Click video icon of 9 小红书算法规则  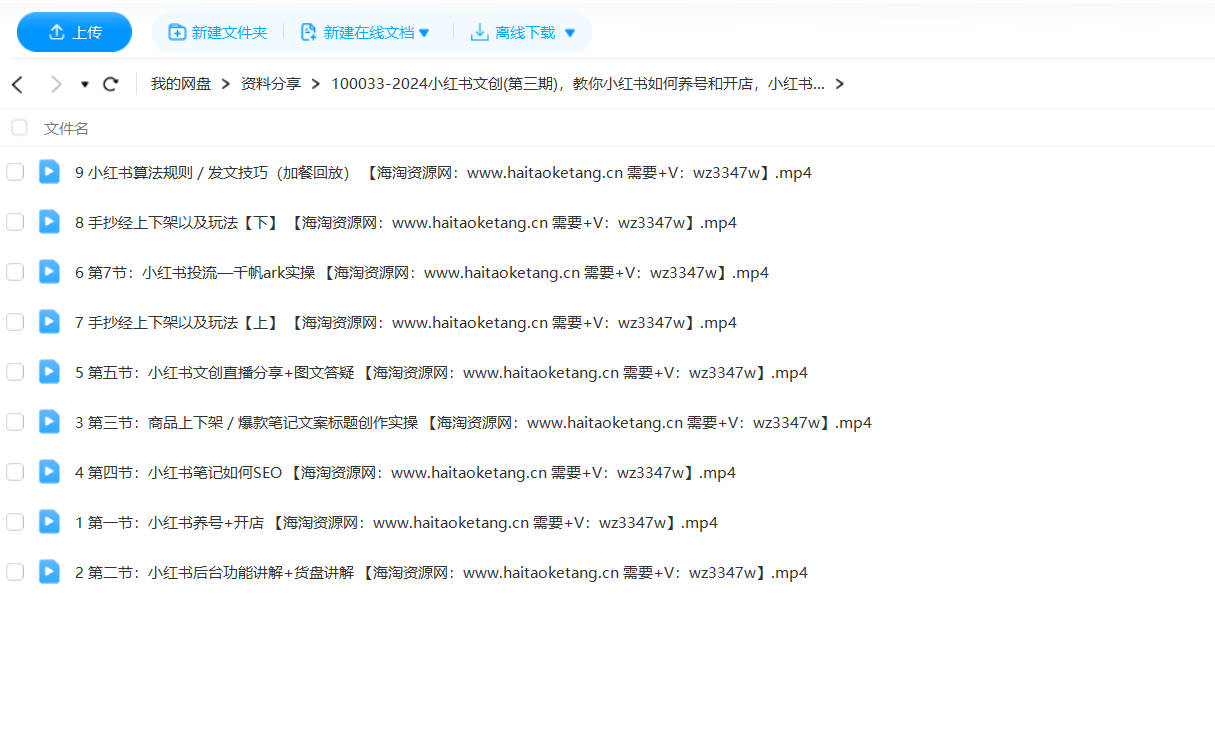[x=49, y=172]
